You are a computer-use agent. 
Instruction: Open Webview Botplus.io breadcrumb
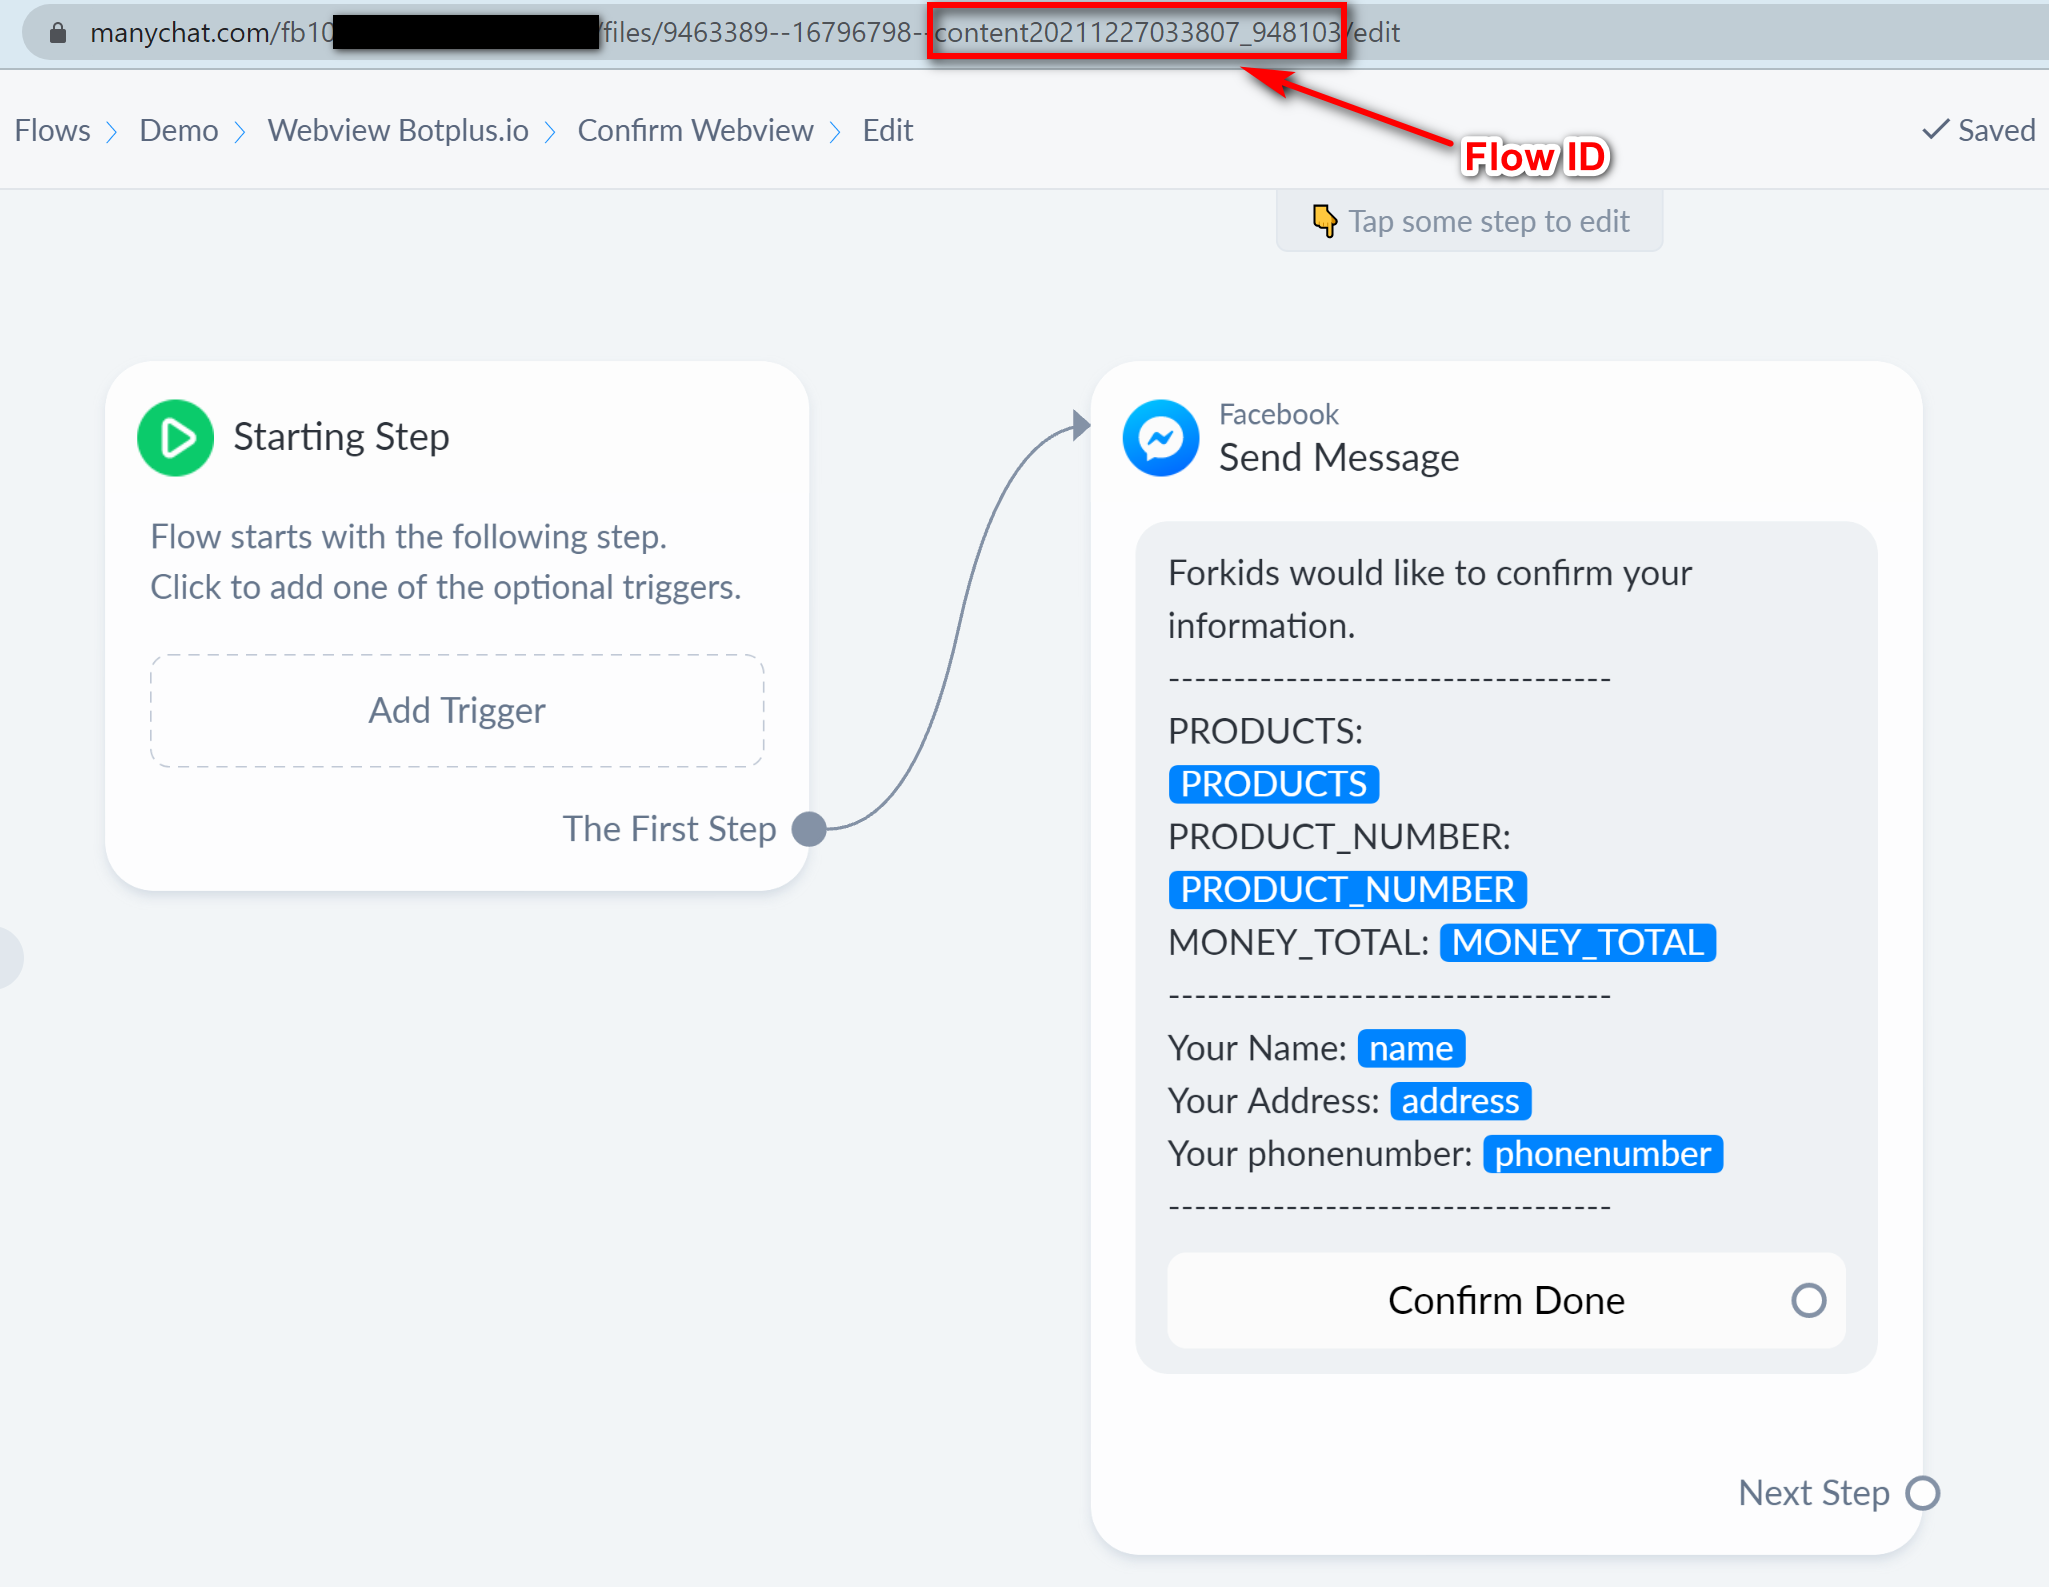click(397, 130)
